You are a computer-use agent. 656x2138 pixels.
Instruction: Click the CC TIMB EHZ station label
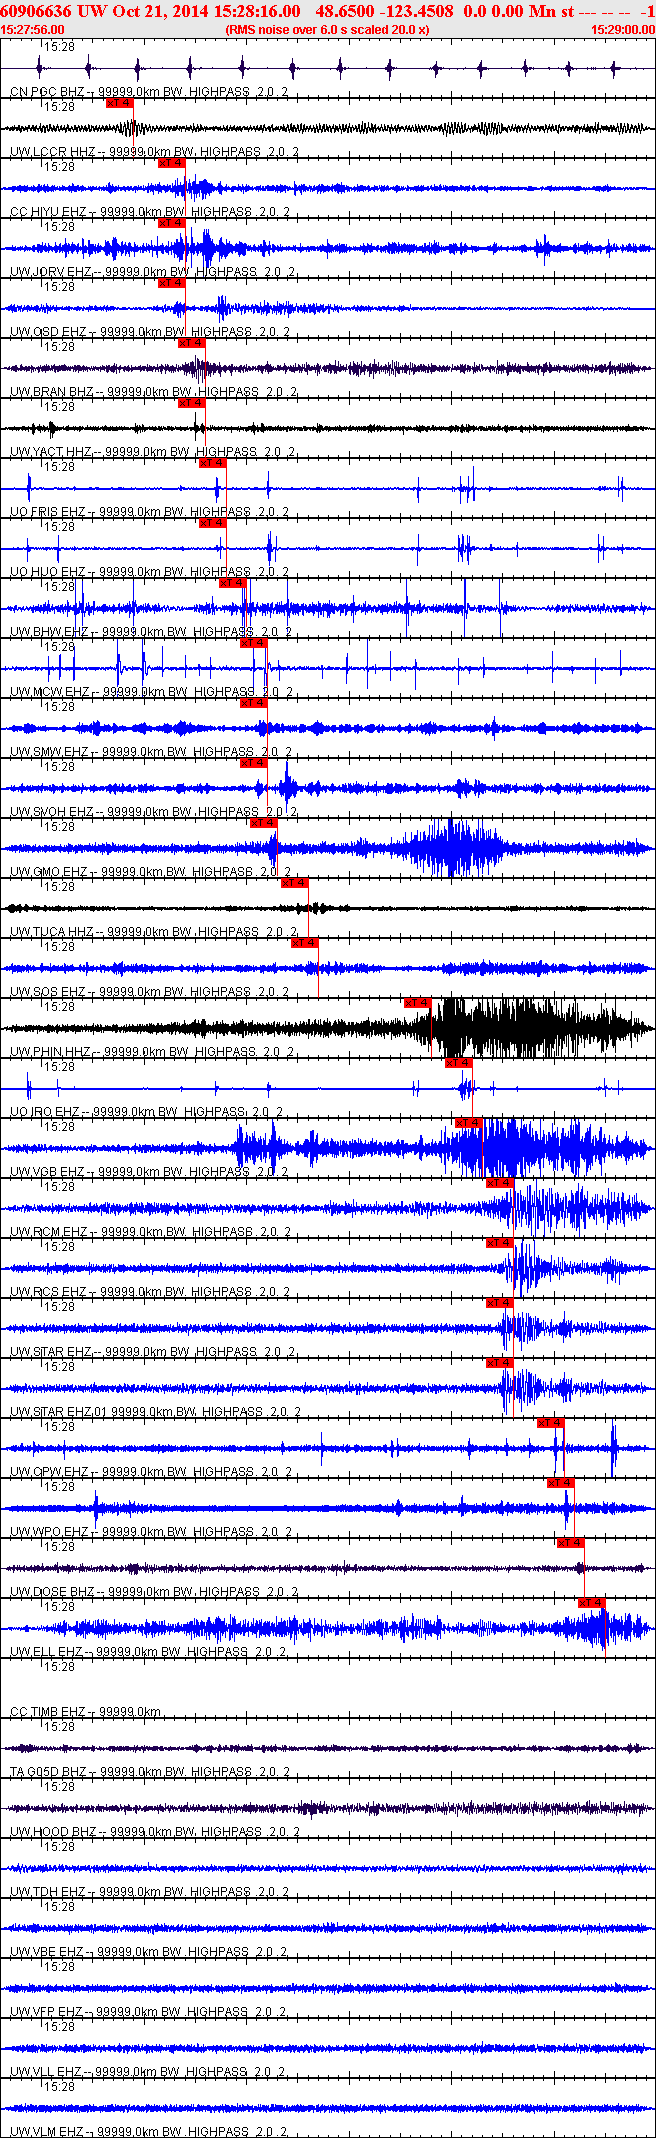[47, 1712]
